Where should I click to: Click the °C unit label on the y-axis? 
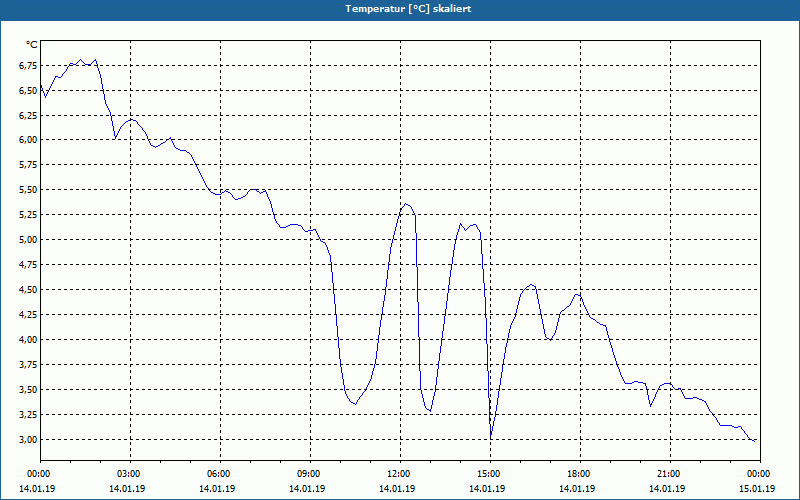coord(31,45)
